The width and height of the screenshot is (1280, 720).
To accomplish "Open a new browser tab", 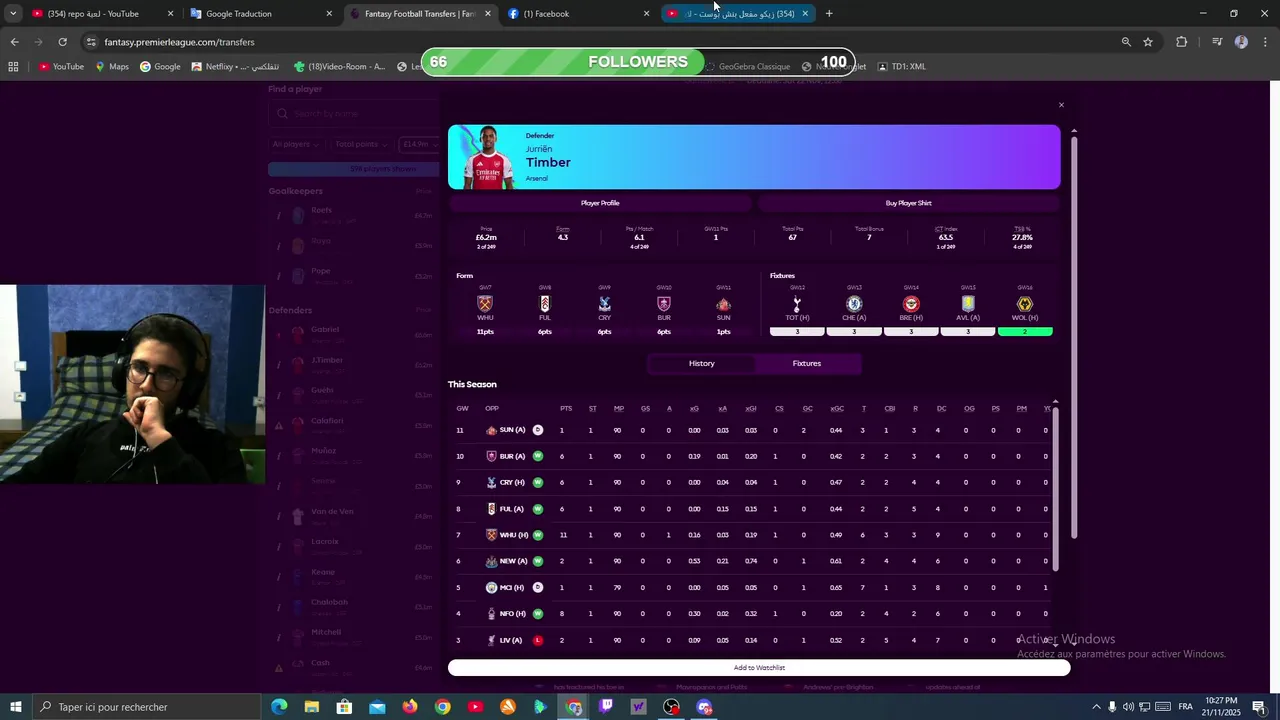I will tap(829, 14).
